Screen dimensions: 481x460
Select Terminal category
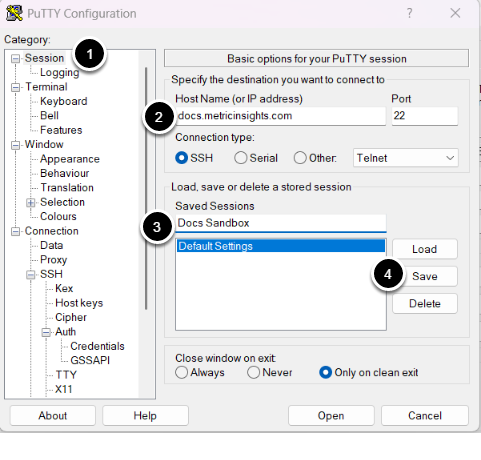click(x=46, y=87)
